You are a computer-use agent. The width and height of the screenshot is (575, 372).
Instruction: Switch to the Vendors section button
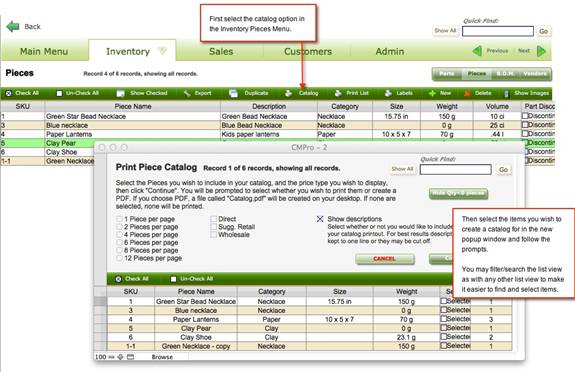[x=535, y=74]
